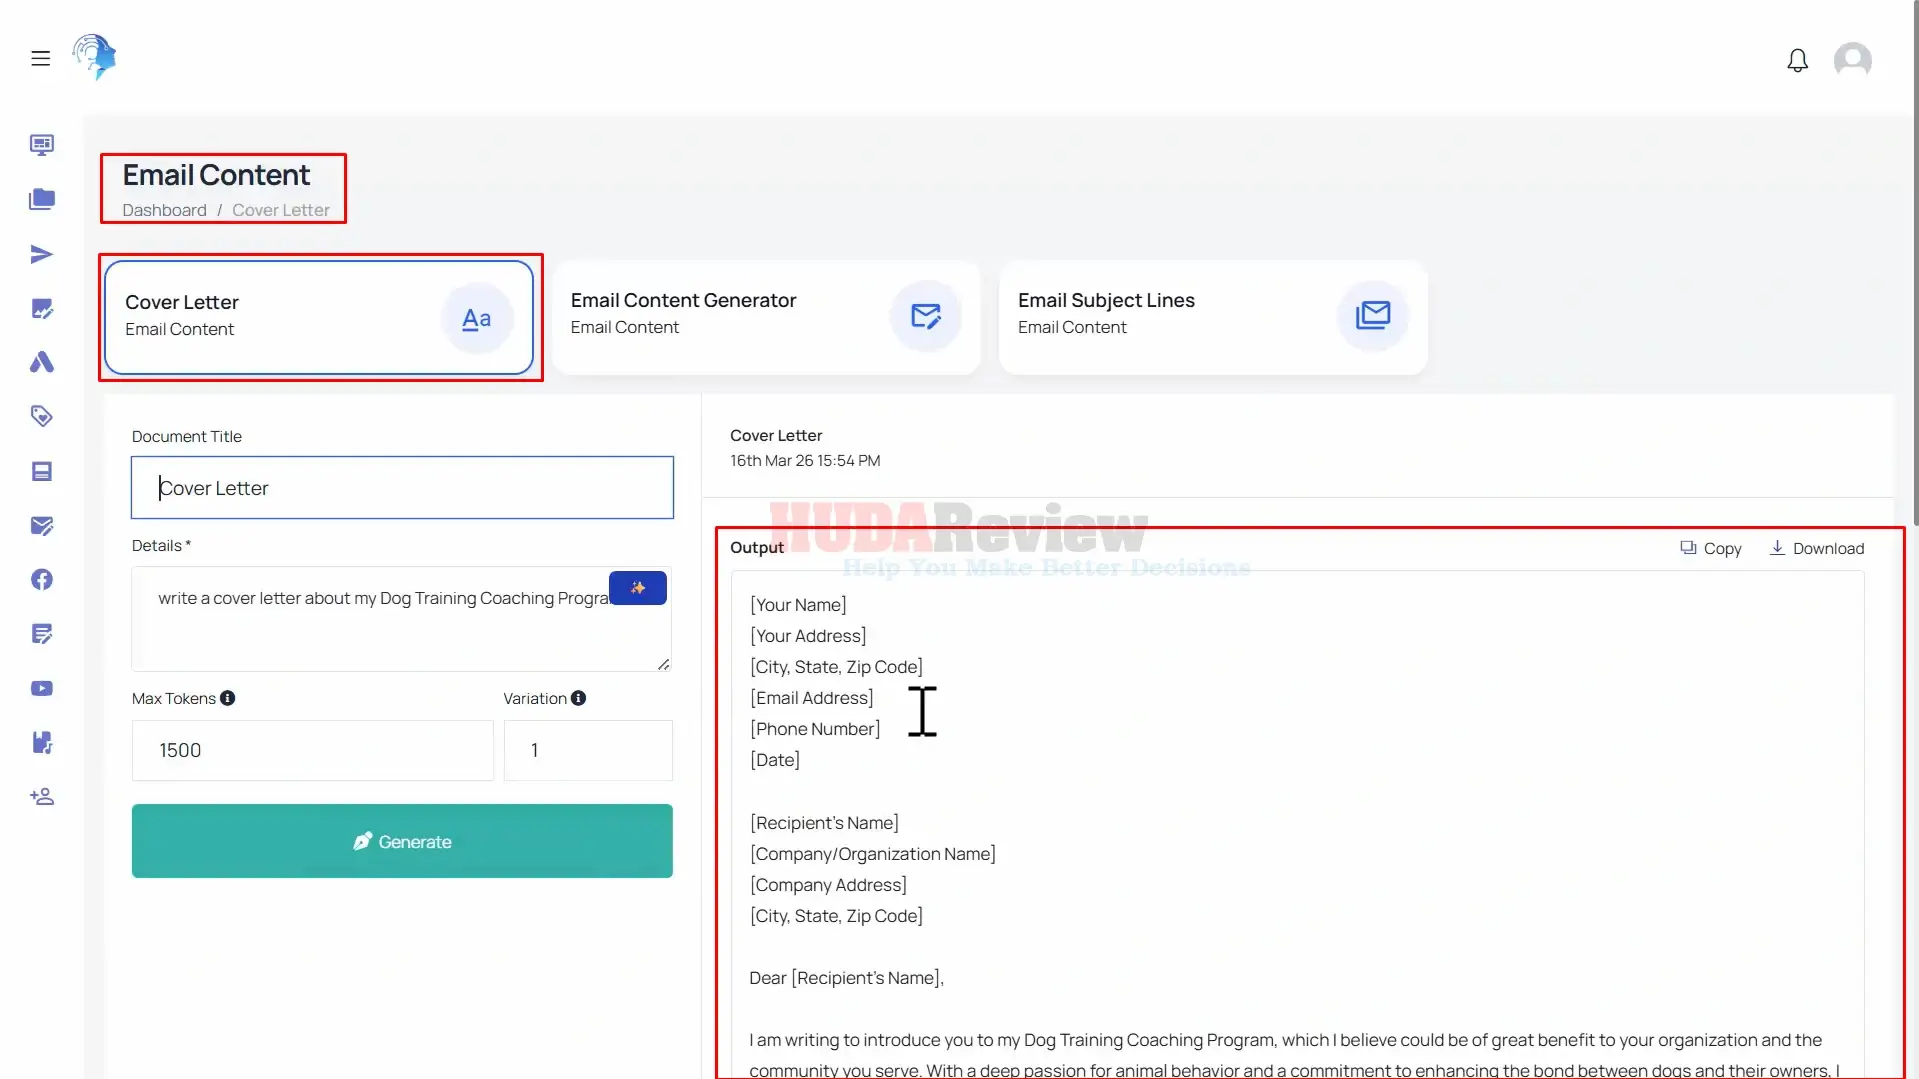Select the ads 'A' icon in sidebar
Image resolution: width=1919 pixels, height=1079 pixels.
(x=42, y=362)
